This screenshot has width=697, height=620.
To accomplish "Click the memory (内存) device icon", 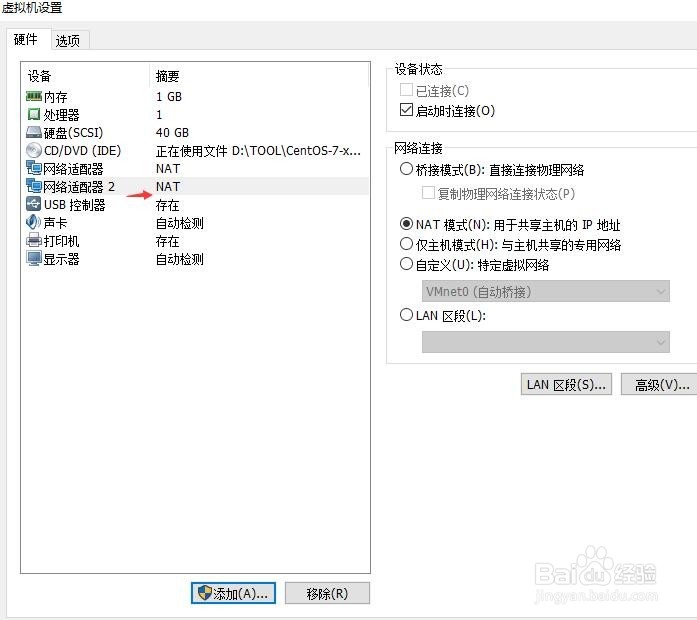I will click(x=34, y=96).
